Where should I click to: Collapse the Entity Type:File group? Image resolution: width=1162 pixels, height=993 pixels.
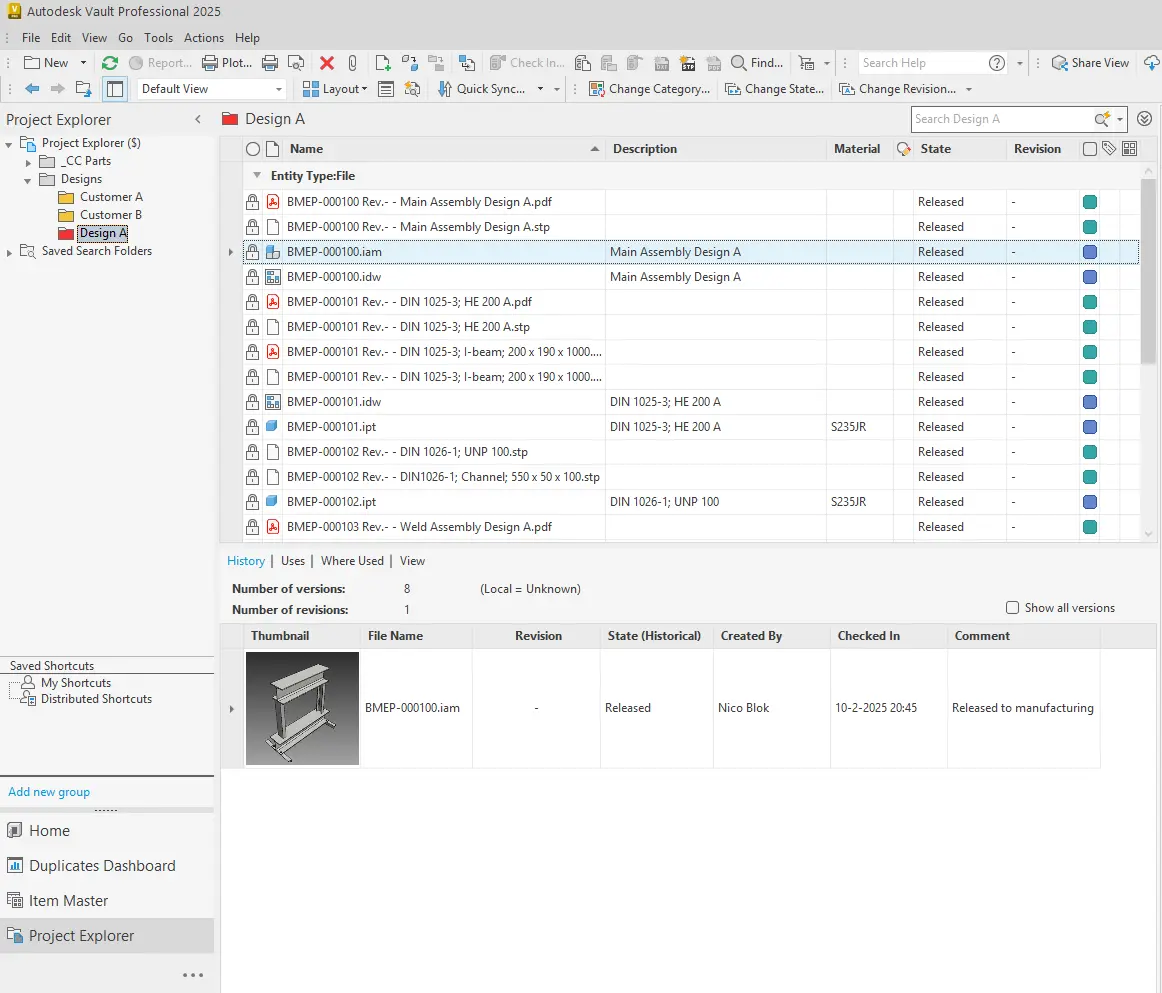coord(257,176)
